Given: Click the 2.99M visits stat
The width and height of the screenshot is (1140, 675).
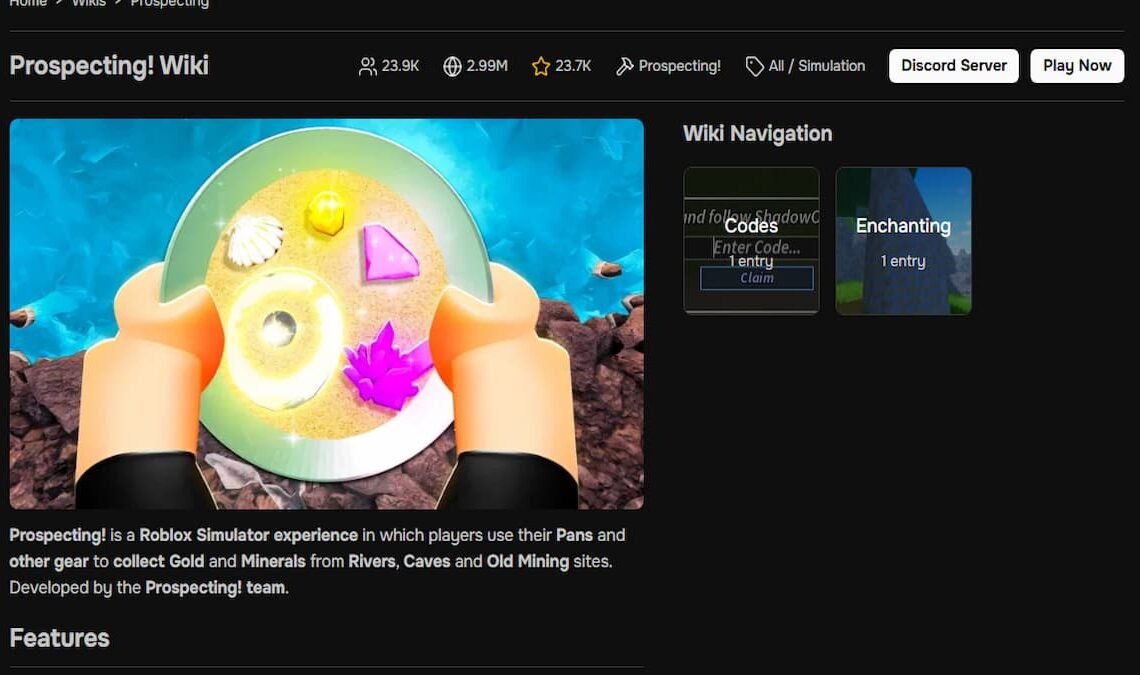Looking at the screenshot, I should click(486, 66).
